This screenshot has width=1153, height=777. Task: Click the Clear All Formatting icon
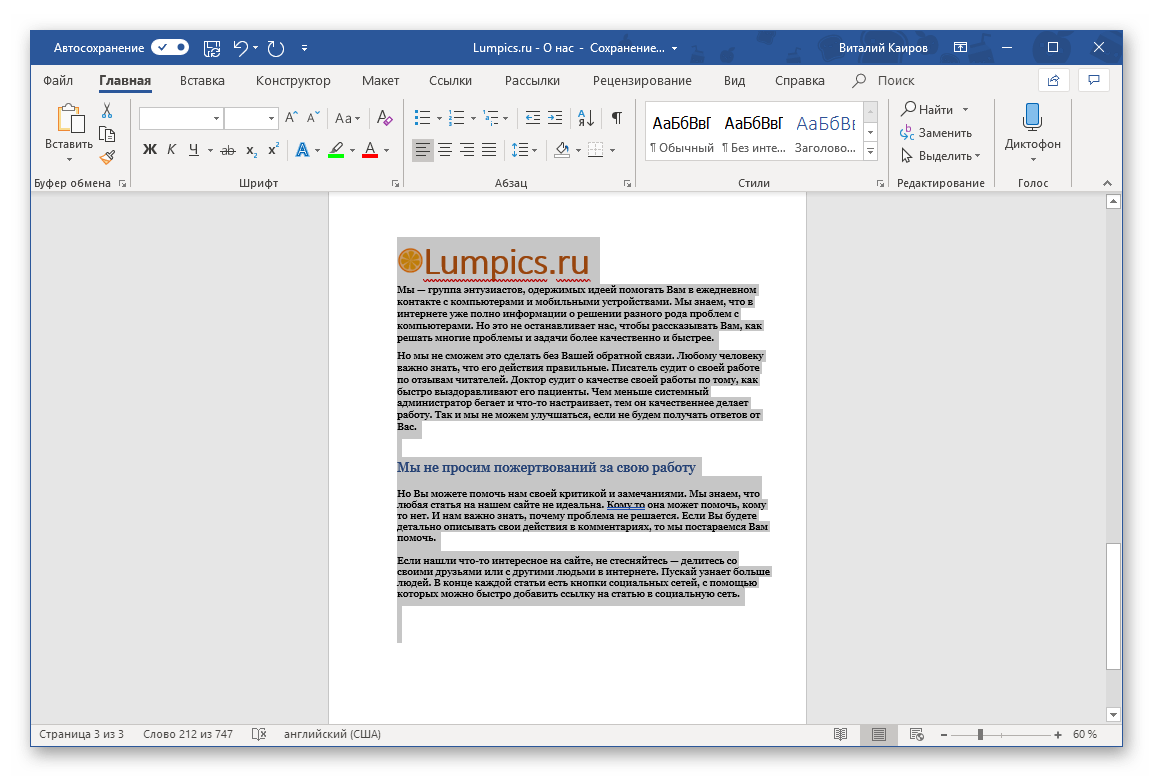[385, 118]
